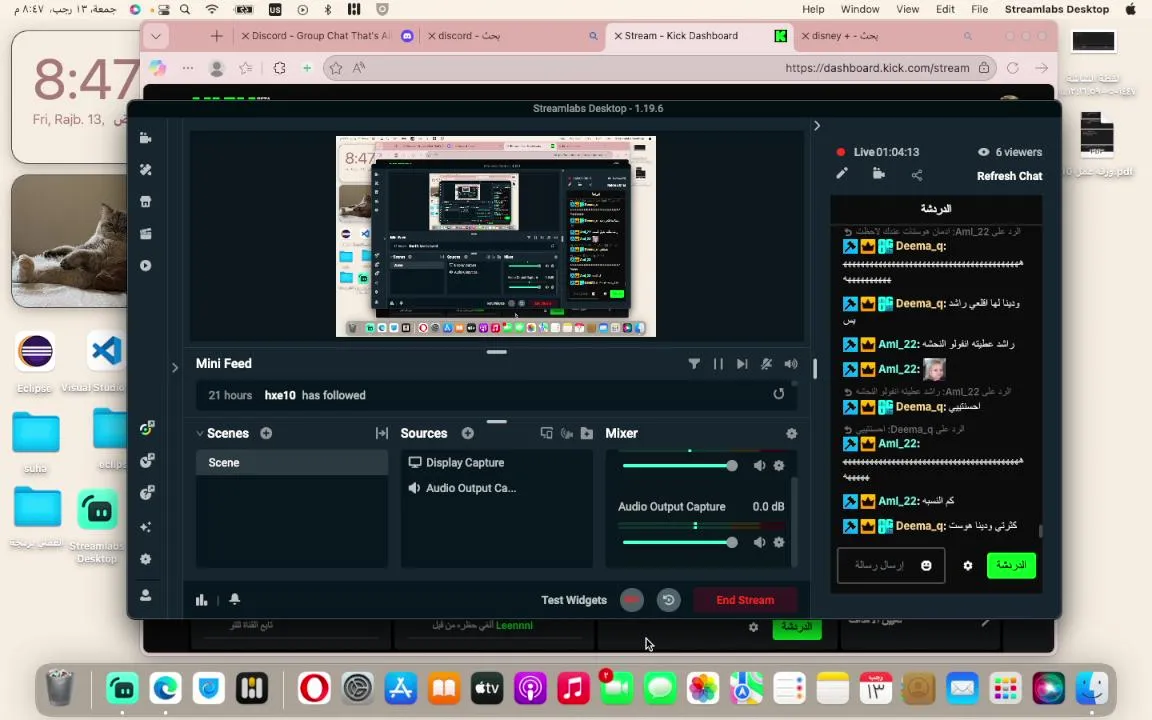Viewport: 1152px width, 720px height.
Task: Mute the Audio Output Capture mixer track
Action: pyautogui.click(x=759, y=542)
